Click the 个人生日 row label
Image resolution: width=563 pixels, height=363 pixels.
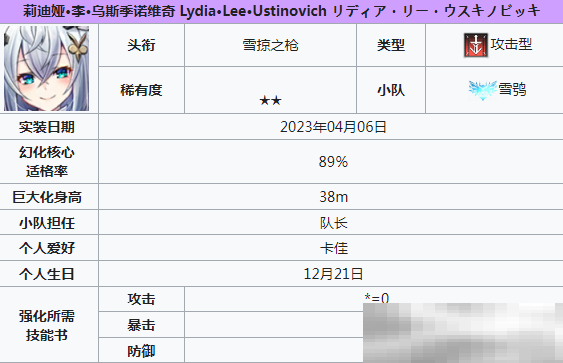[x=47, y=274]
